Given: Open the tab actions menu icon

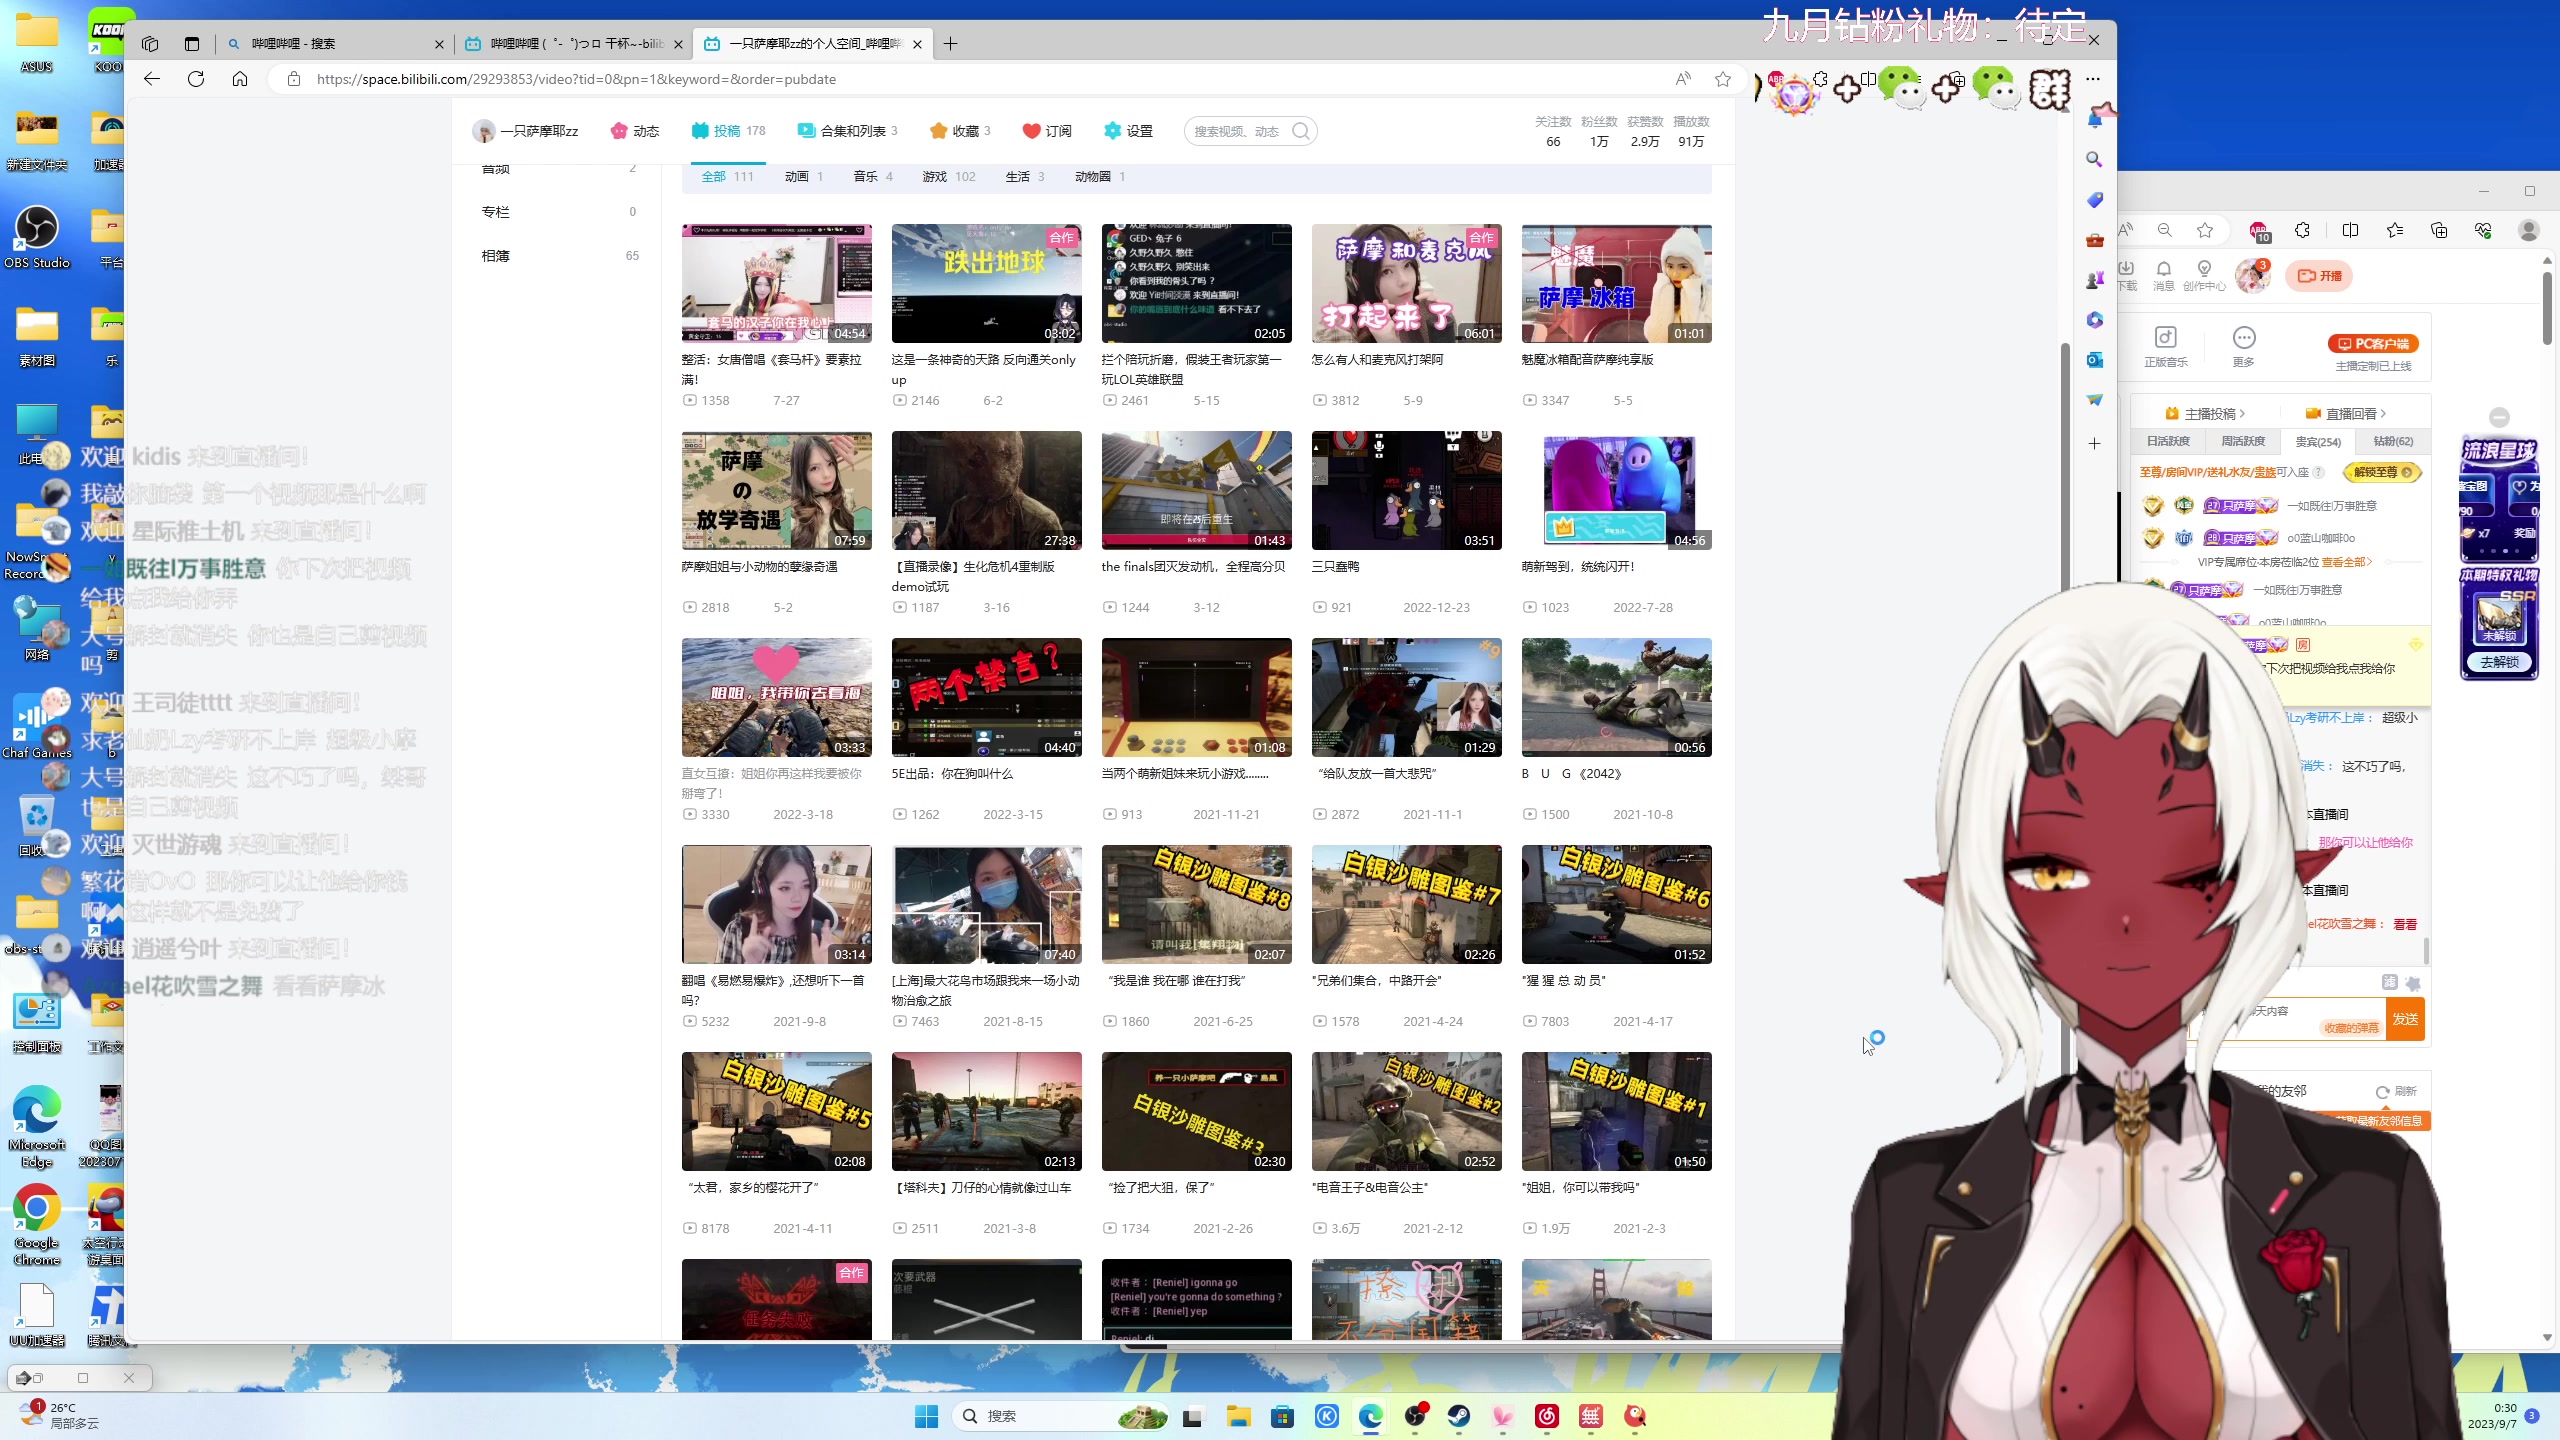Looking at the screenshot, I should tap(192, 44).
